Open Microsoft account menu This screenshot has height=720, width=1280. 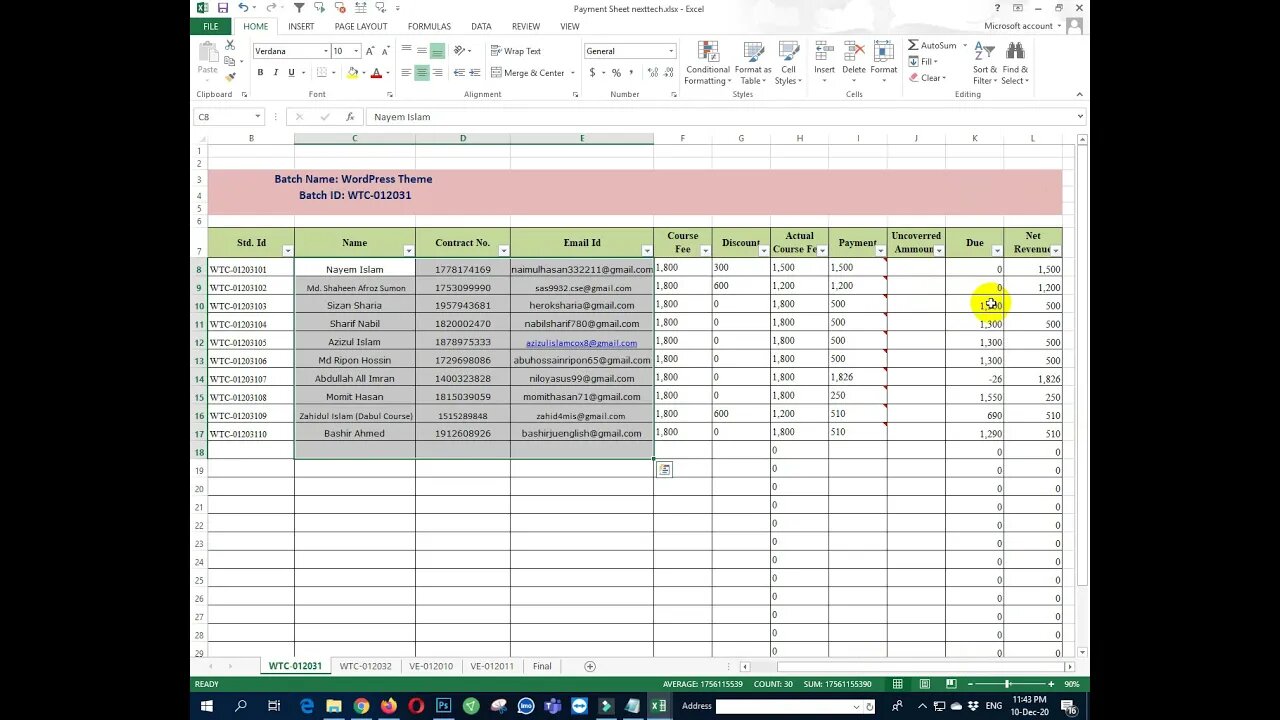(1023, 26)
